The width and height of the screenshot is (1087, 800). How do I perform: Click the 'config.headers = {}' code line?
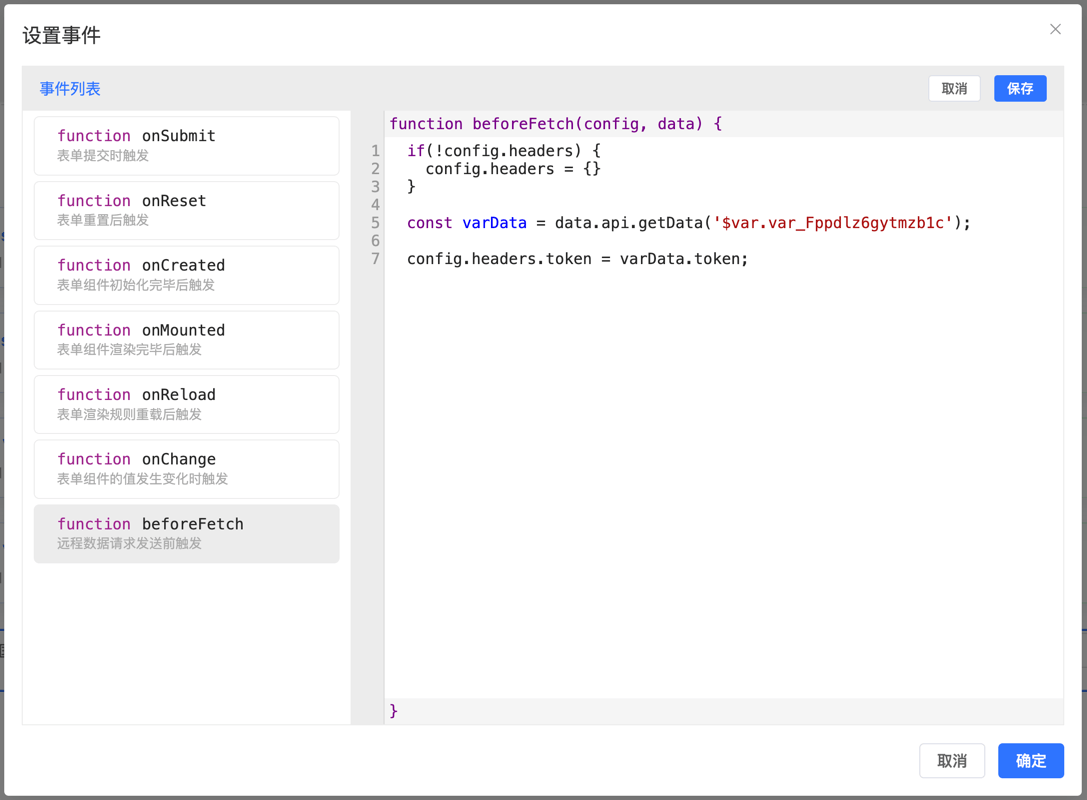point(512,169)
